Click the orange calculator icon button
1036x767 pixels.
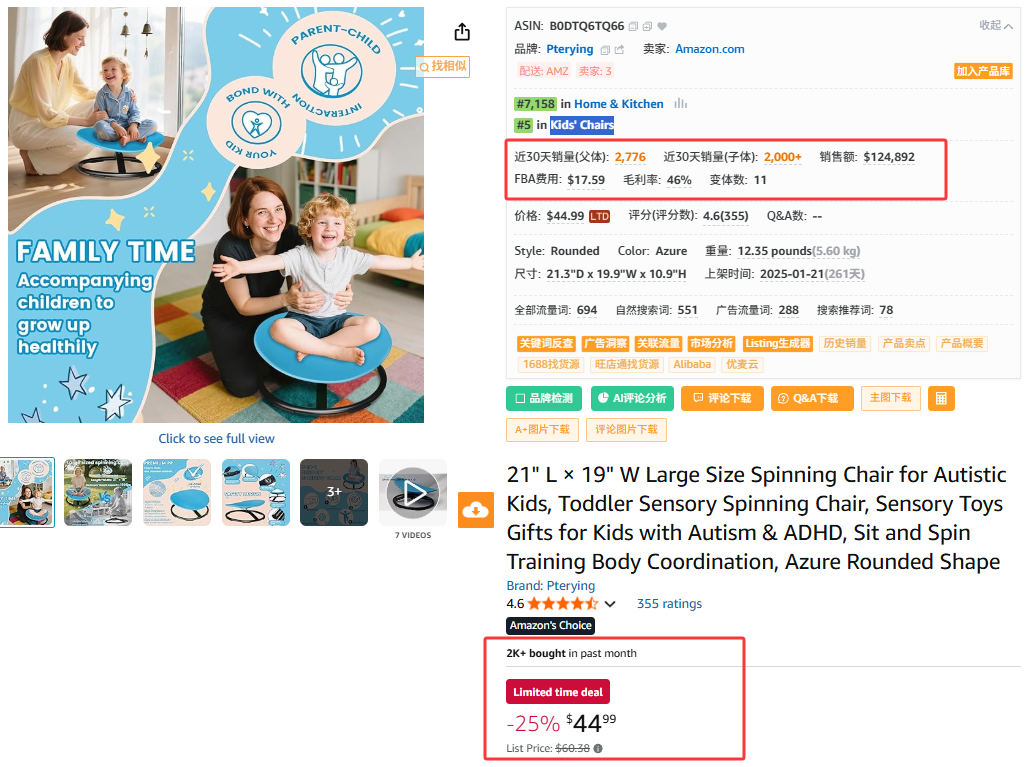click(940, 398)
